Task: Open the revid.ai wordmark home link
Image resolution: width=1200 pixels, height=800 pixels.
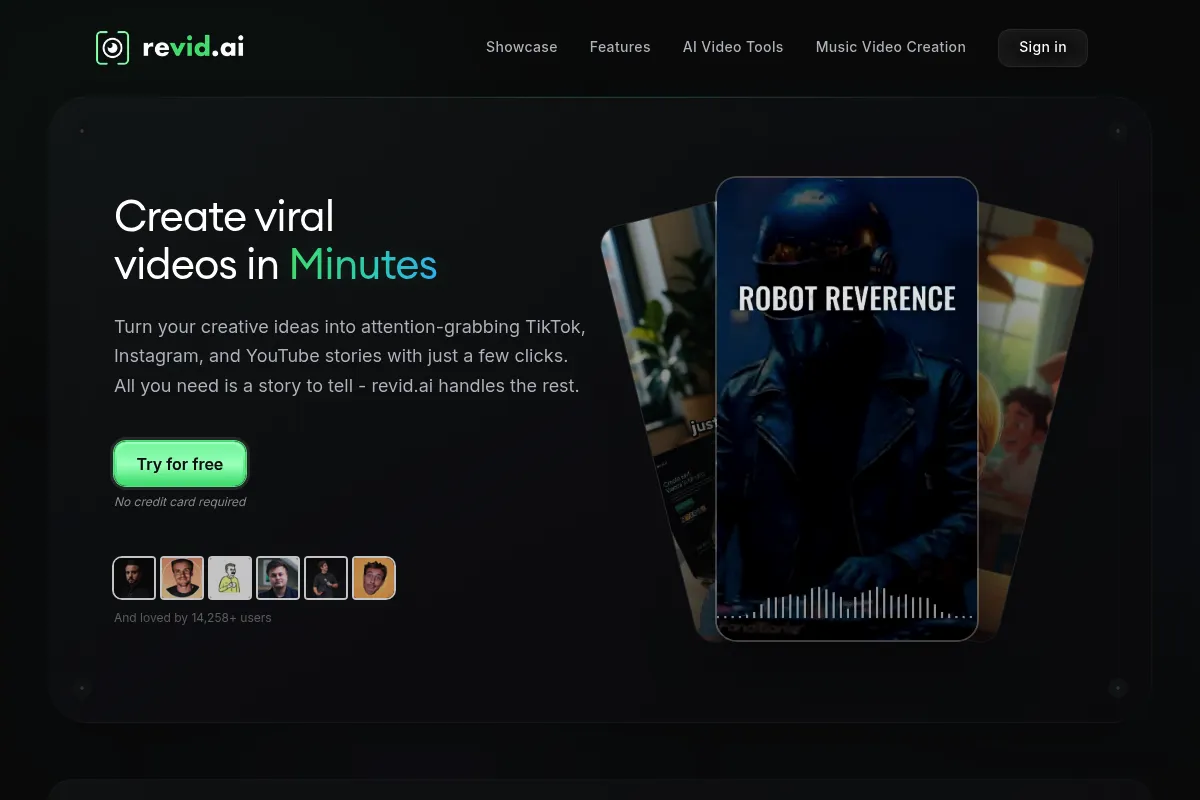Action: [x=193, y=47]
